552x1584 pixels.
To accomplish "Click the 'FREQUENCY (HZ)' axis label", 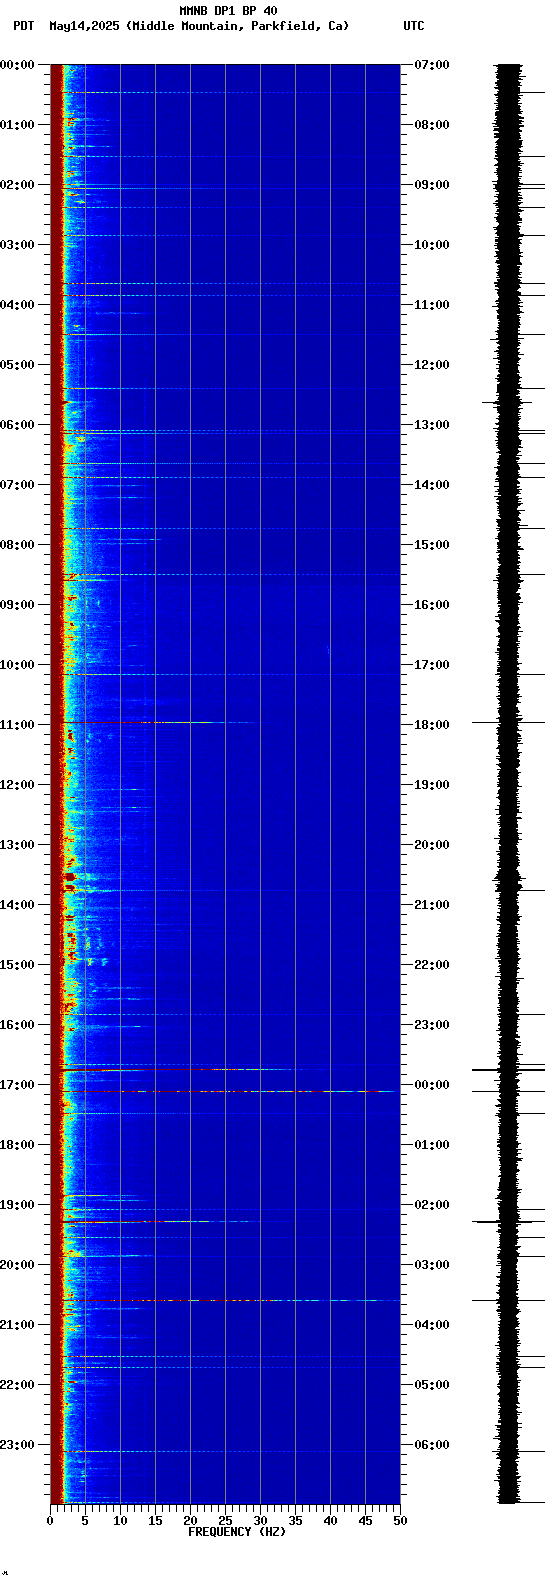I will (237, 1532).
